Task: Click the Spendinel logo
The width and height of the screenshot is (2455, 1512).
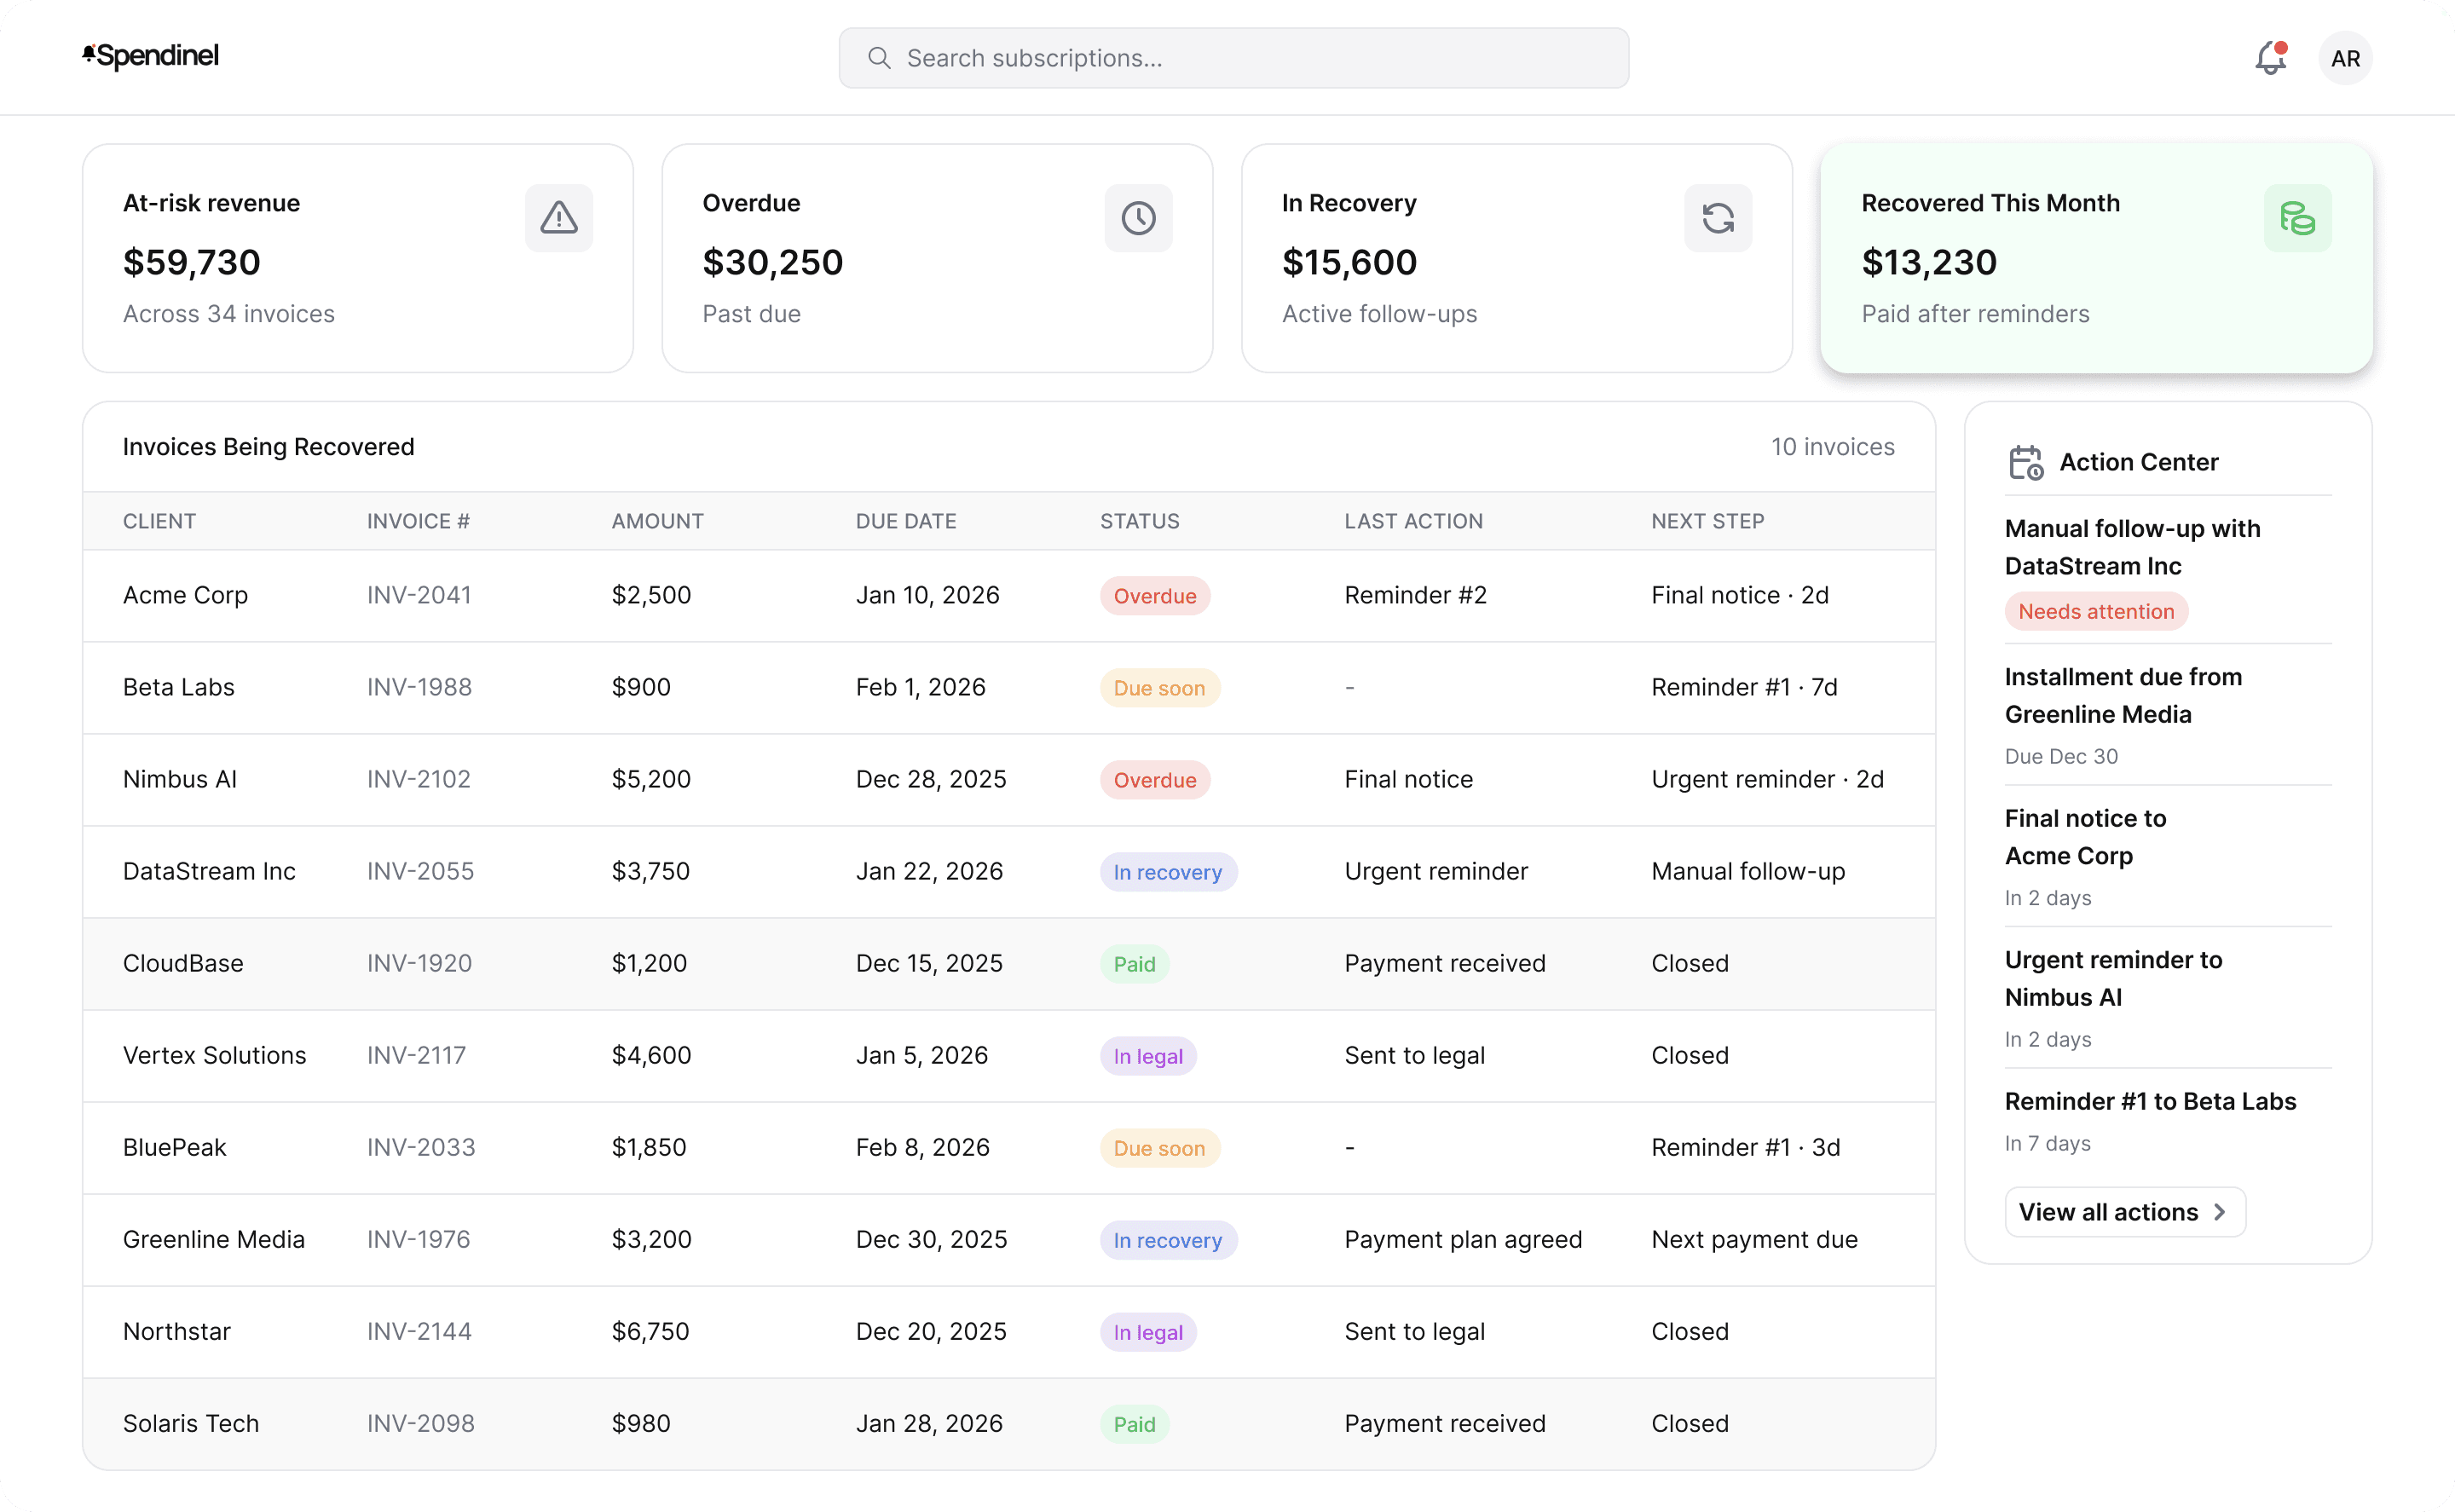Action: point(151,56)
